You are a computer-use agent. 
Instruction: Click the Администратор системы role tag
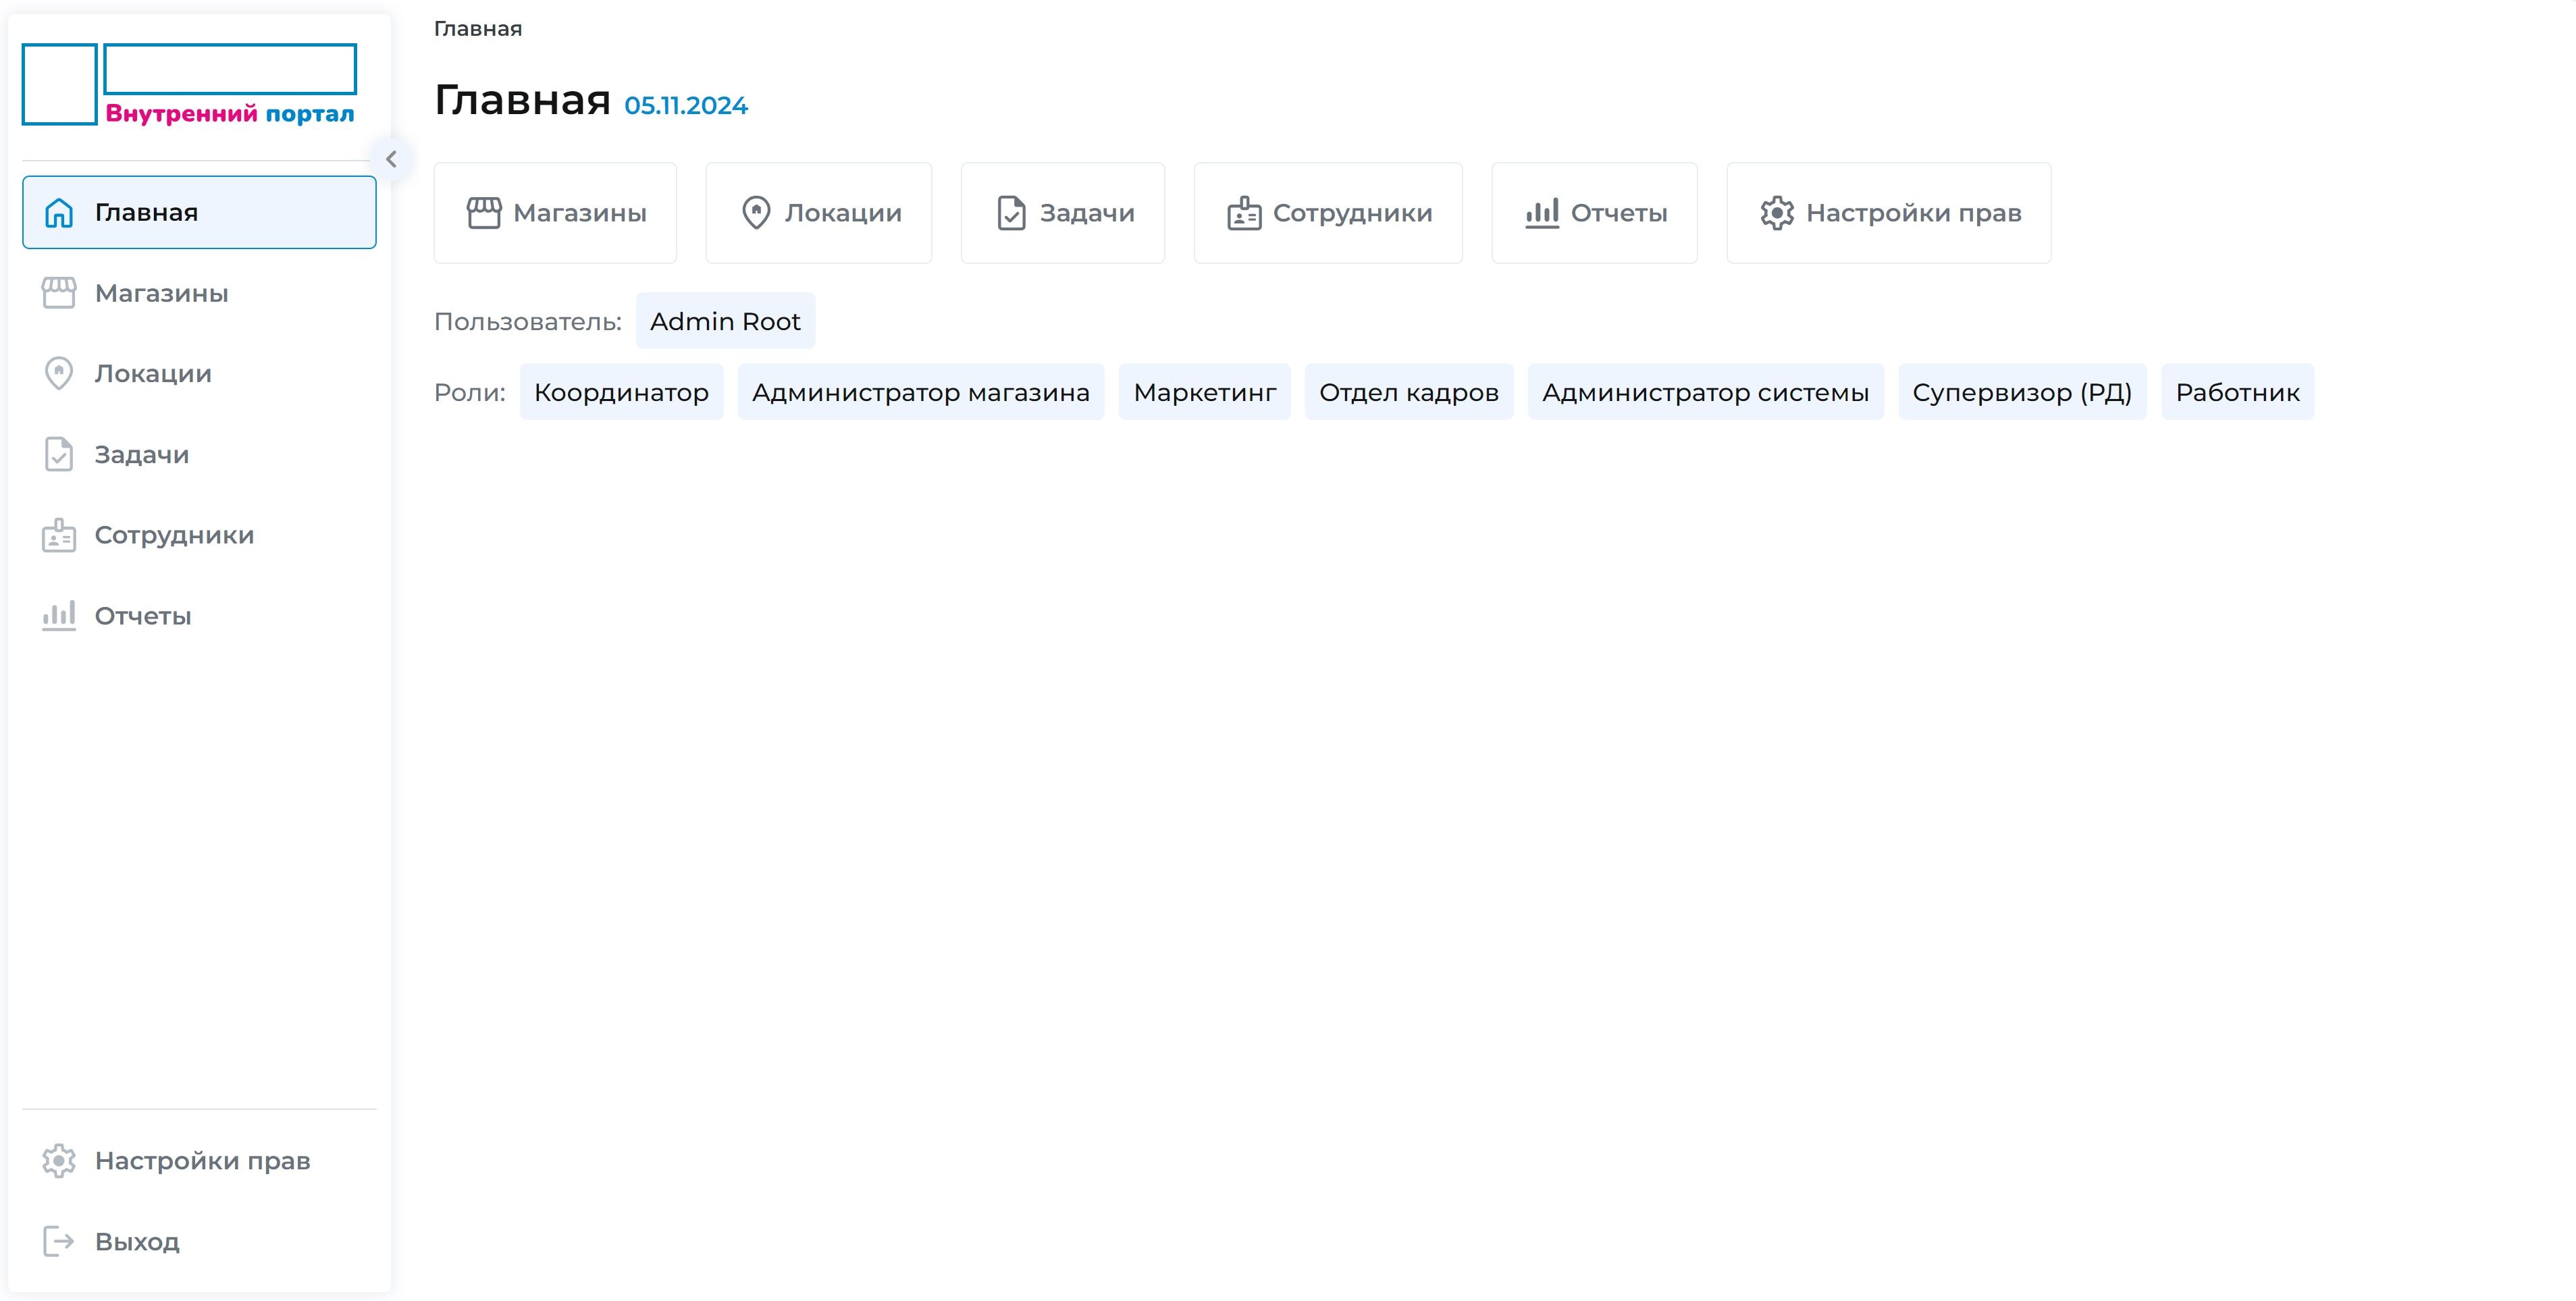pyautogui.click(x=1706, y=392)
